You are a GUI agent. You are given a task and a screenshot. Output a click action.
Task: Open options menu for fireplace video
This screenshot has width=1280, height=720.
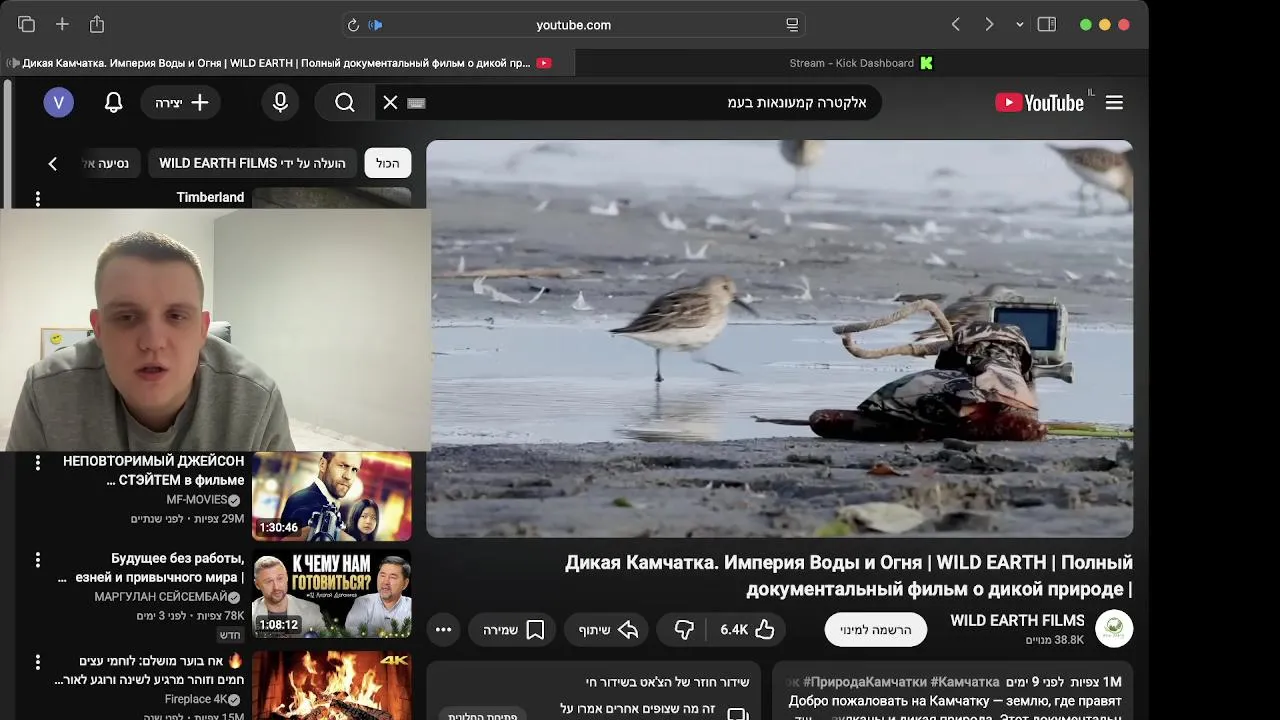tap(38, 662)
